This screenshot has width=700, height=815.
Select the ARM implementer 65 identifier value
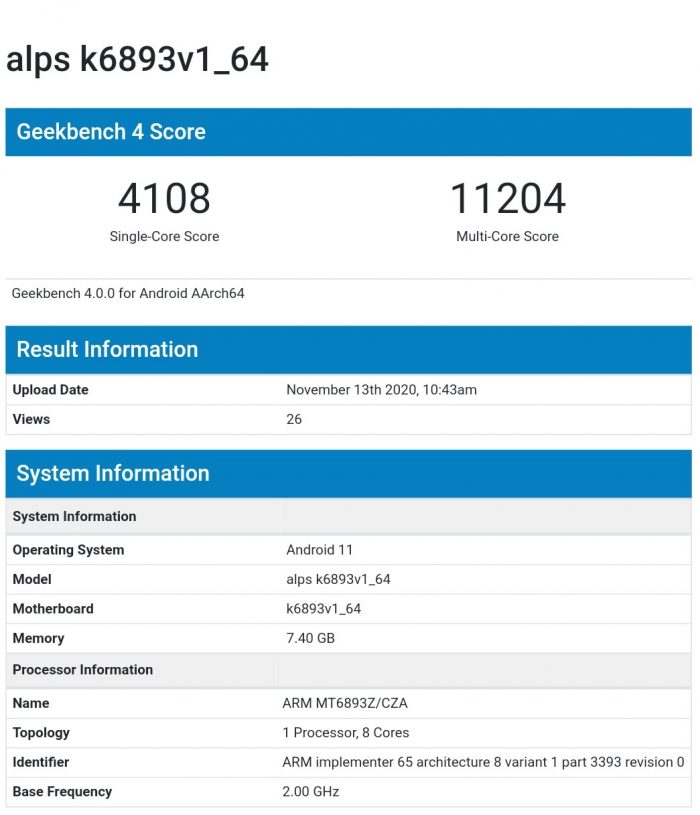pos(483,762)
